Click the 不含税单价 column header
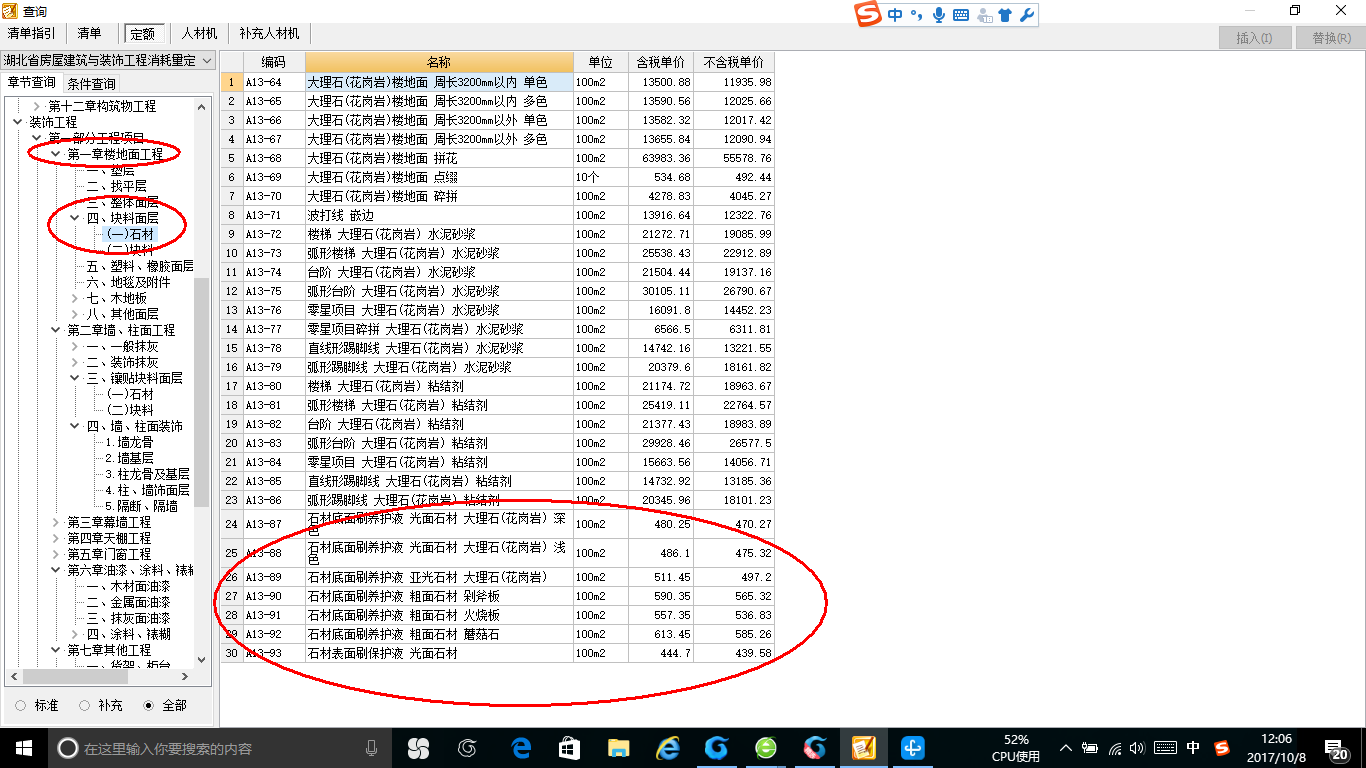Screen dimensions: 1366x768 (733, 62)
